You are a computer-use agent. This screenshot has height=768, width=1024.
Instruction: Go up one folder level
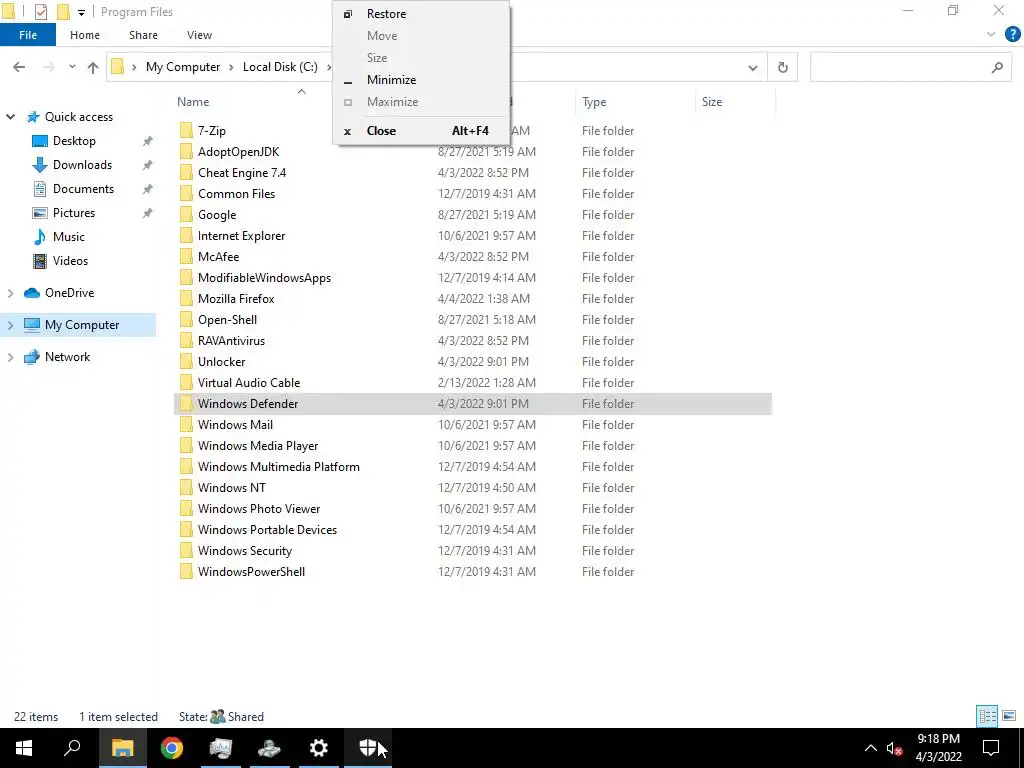pos(93,67)
